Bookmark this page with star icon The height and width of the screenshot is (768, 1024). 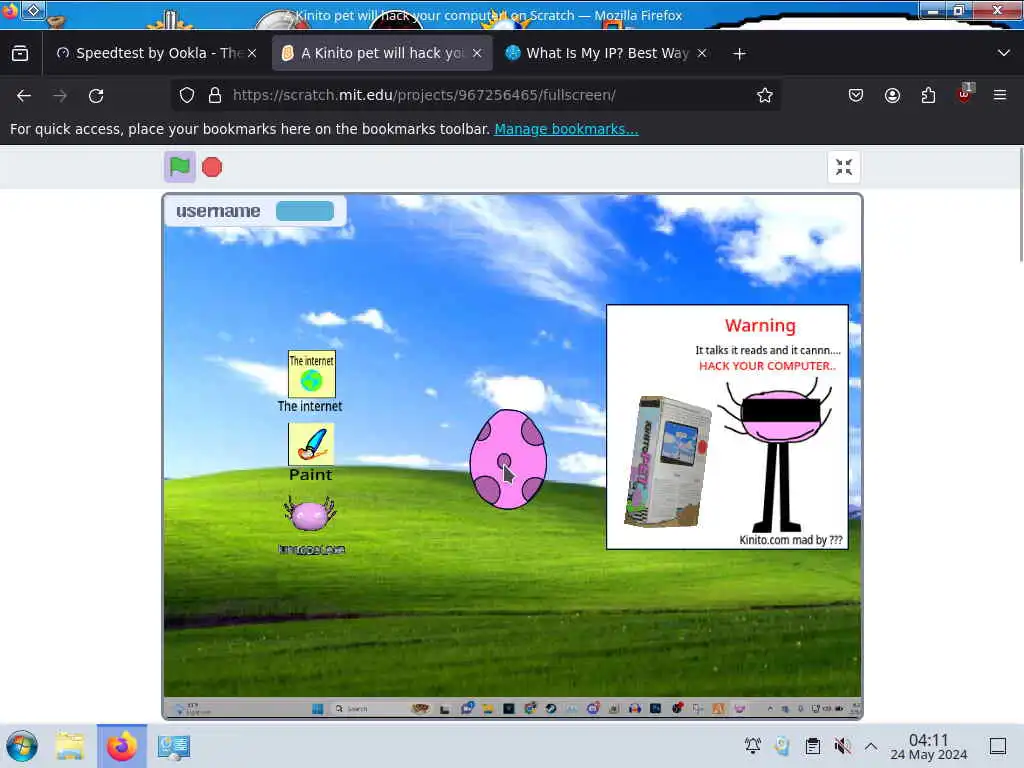click(x=765, y=95)
